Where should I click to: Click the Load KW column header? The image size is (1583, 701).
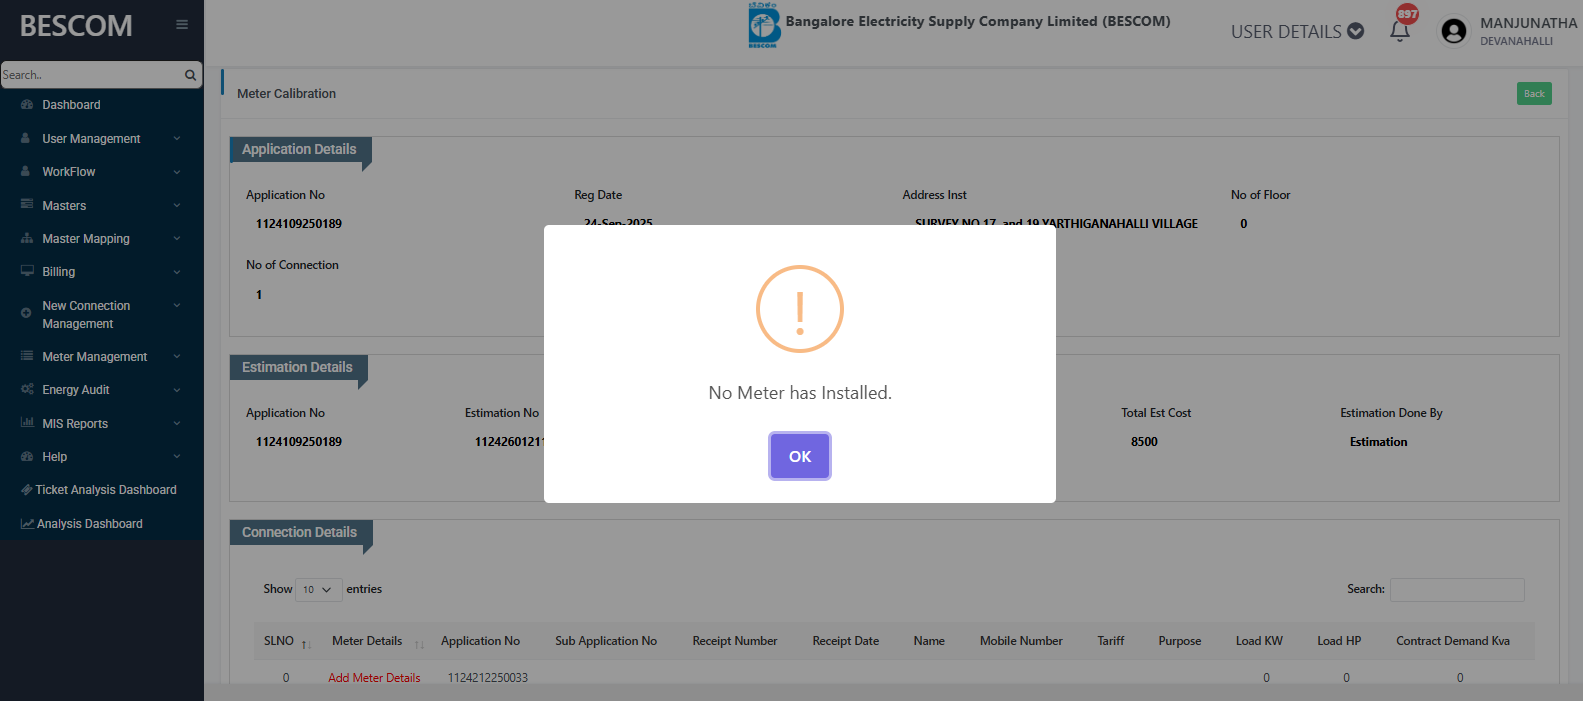[x=1259, y=641]
